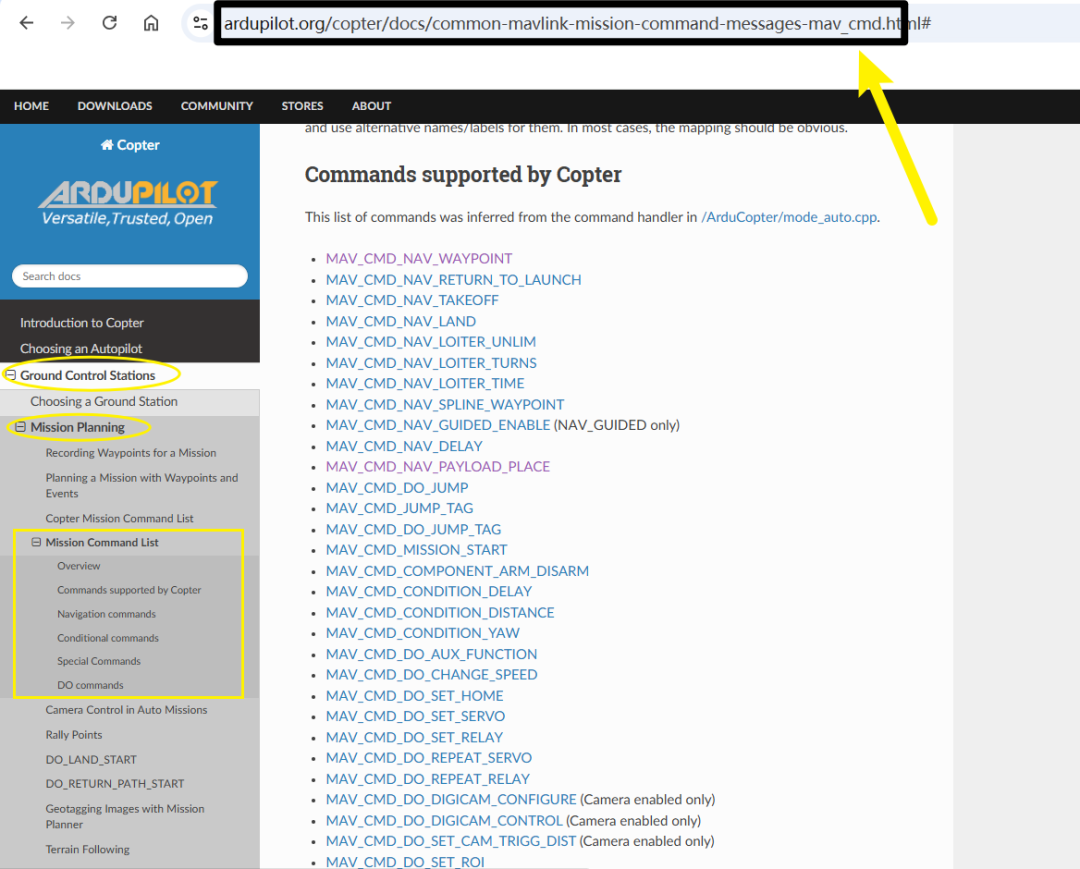Open the COMMUNITY menu item
The width and height of the screenshot is (1080, 869).
pyautogui.click(x=217, y=106)
